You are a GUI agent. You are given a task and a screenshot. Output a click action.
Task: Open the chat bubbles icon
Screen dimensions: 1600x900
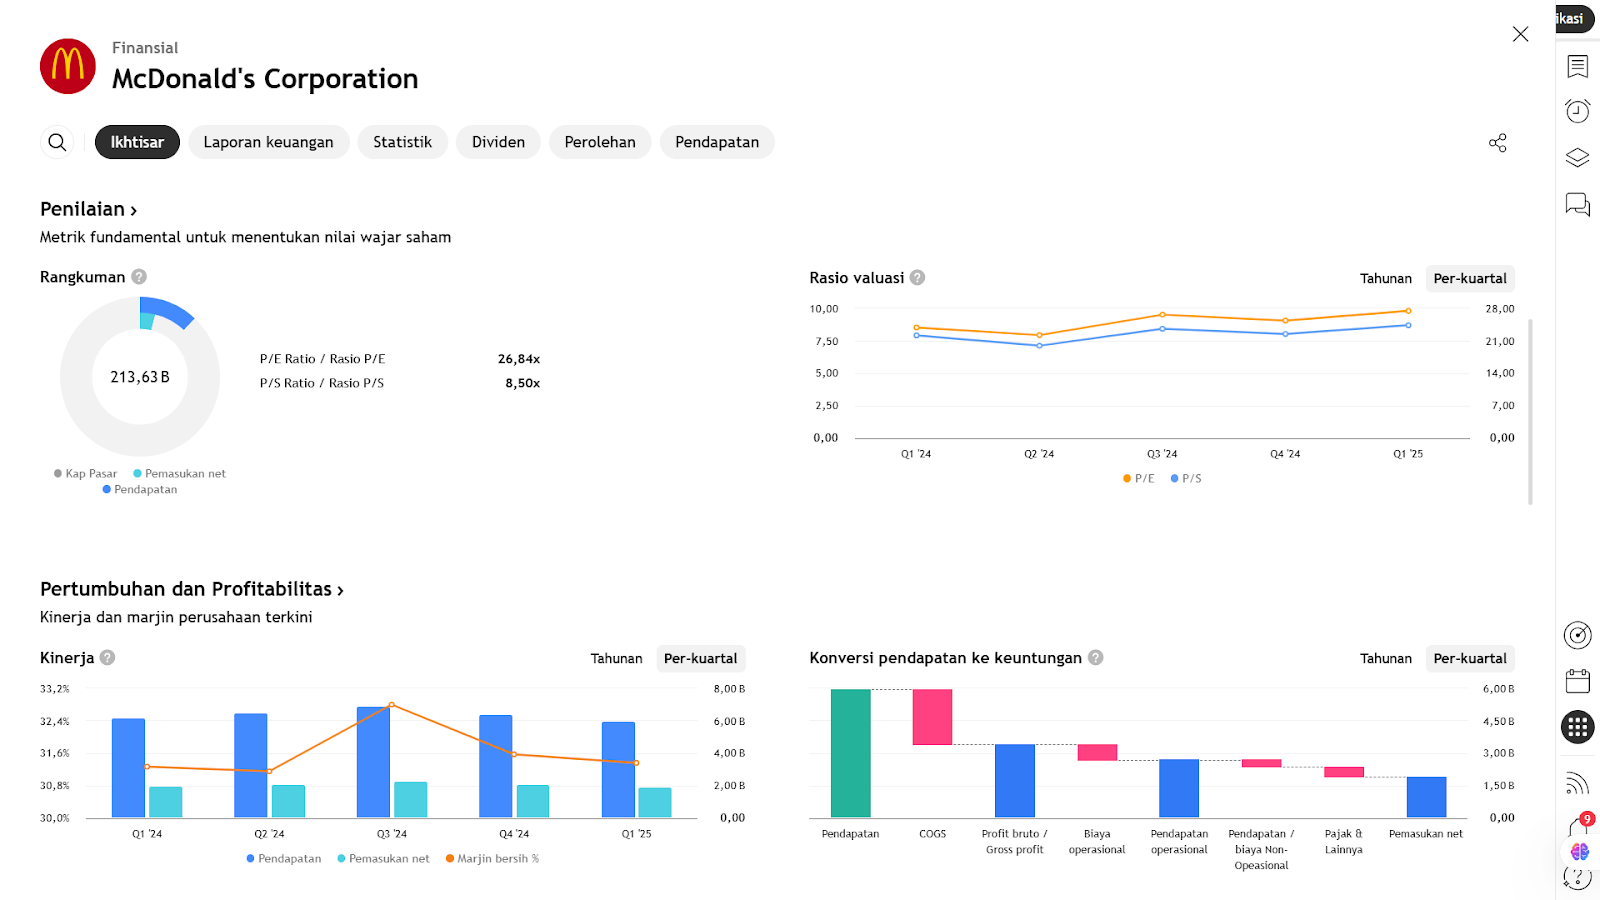(x=1577, y=205)
